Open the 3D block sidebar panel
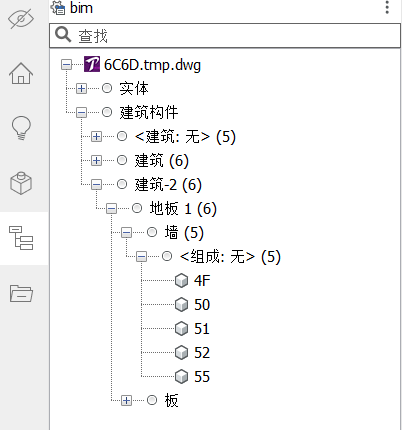This screenshot has height=430, width=402. (x=21, y=183)
